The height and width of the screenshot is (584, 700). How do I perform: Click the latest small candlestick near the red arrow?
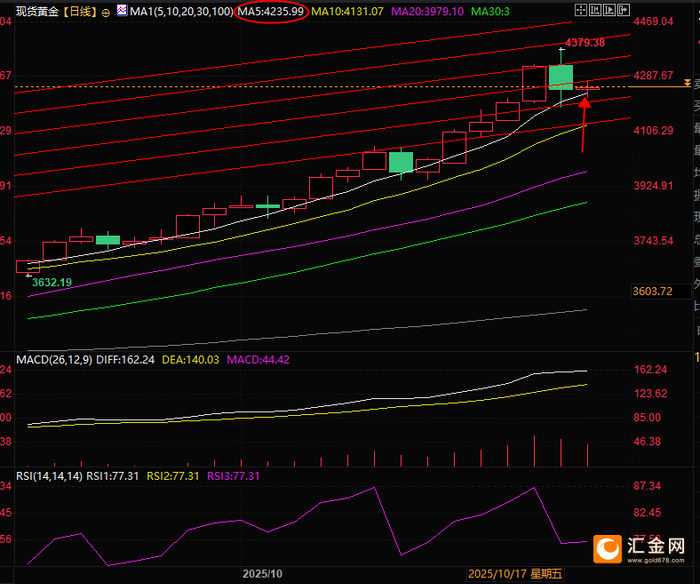click(x=588, y=88)
